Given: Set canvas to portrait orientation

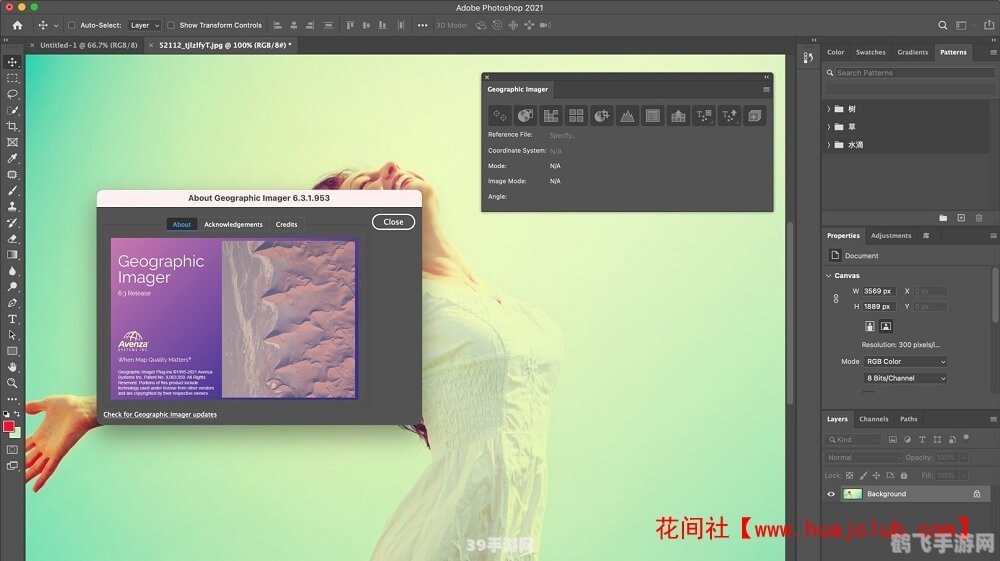Looking at the screenshot, I should pyautogui.click(x=870, y=326).
